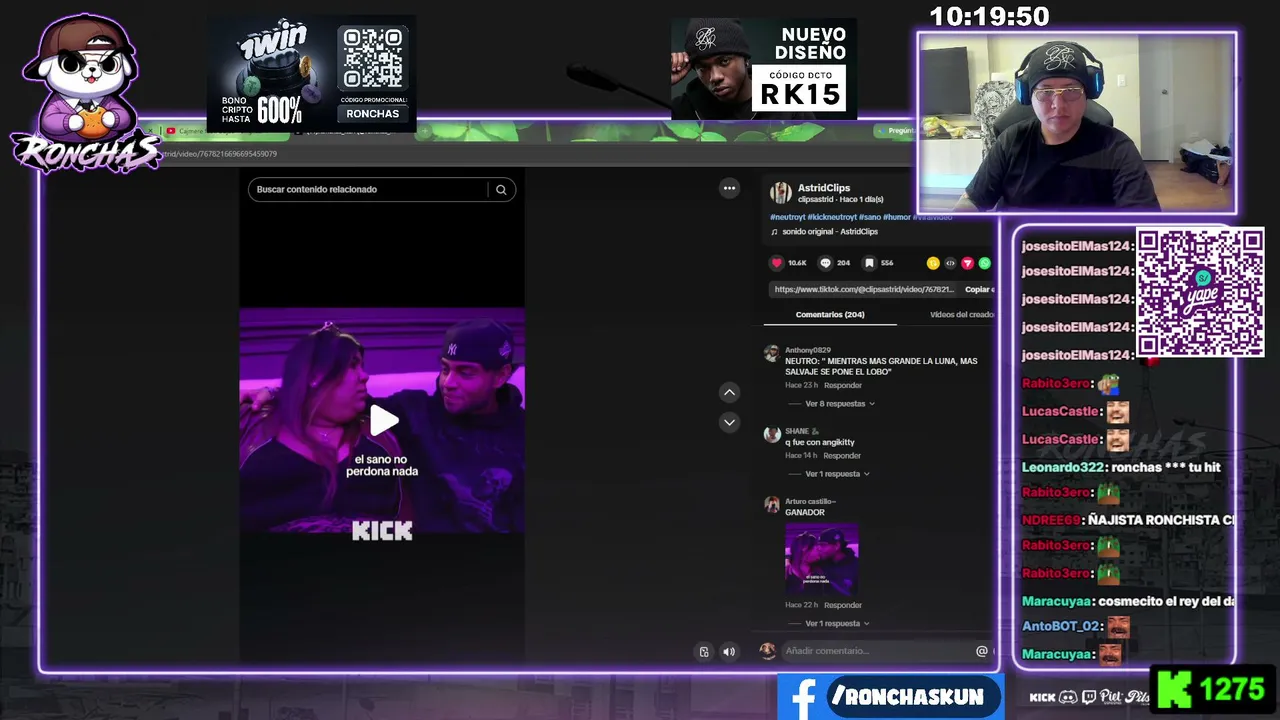Toggle the video mute speaker icon
The image size is (1280, 720).
[729, 652]
